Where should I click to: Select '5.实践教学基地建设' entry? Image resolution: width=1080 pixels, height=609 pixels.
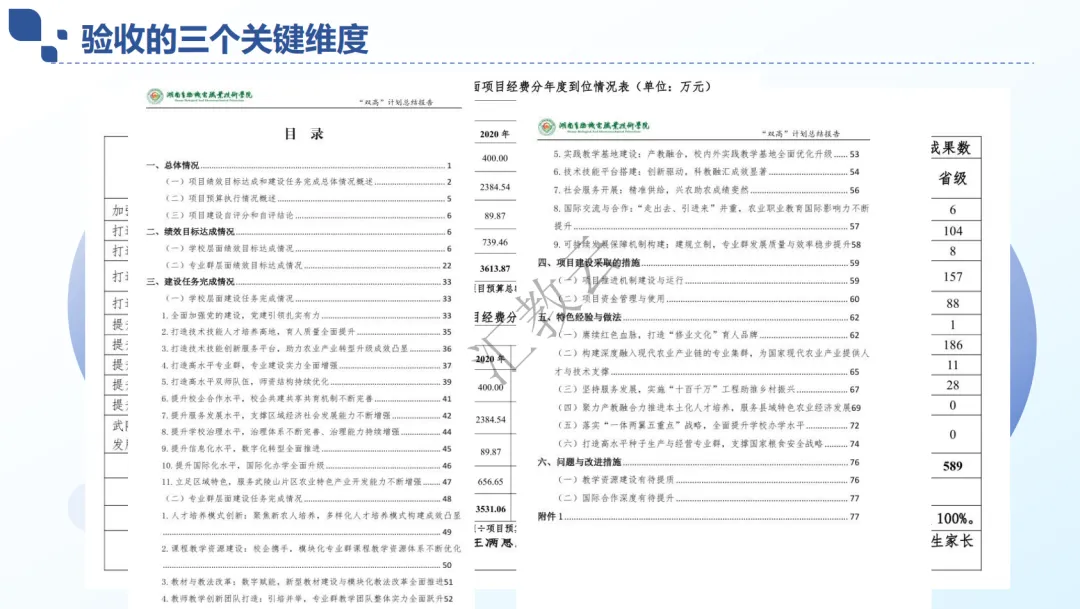pyautogui.click(x=706, y=154)
